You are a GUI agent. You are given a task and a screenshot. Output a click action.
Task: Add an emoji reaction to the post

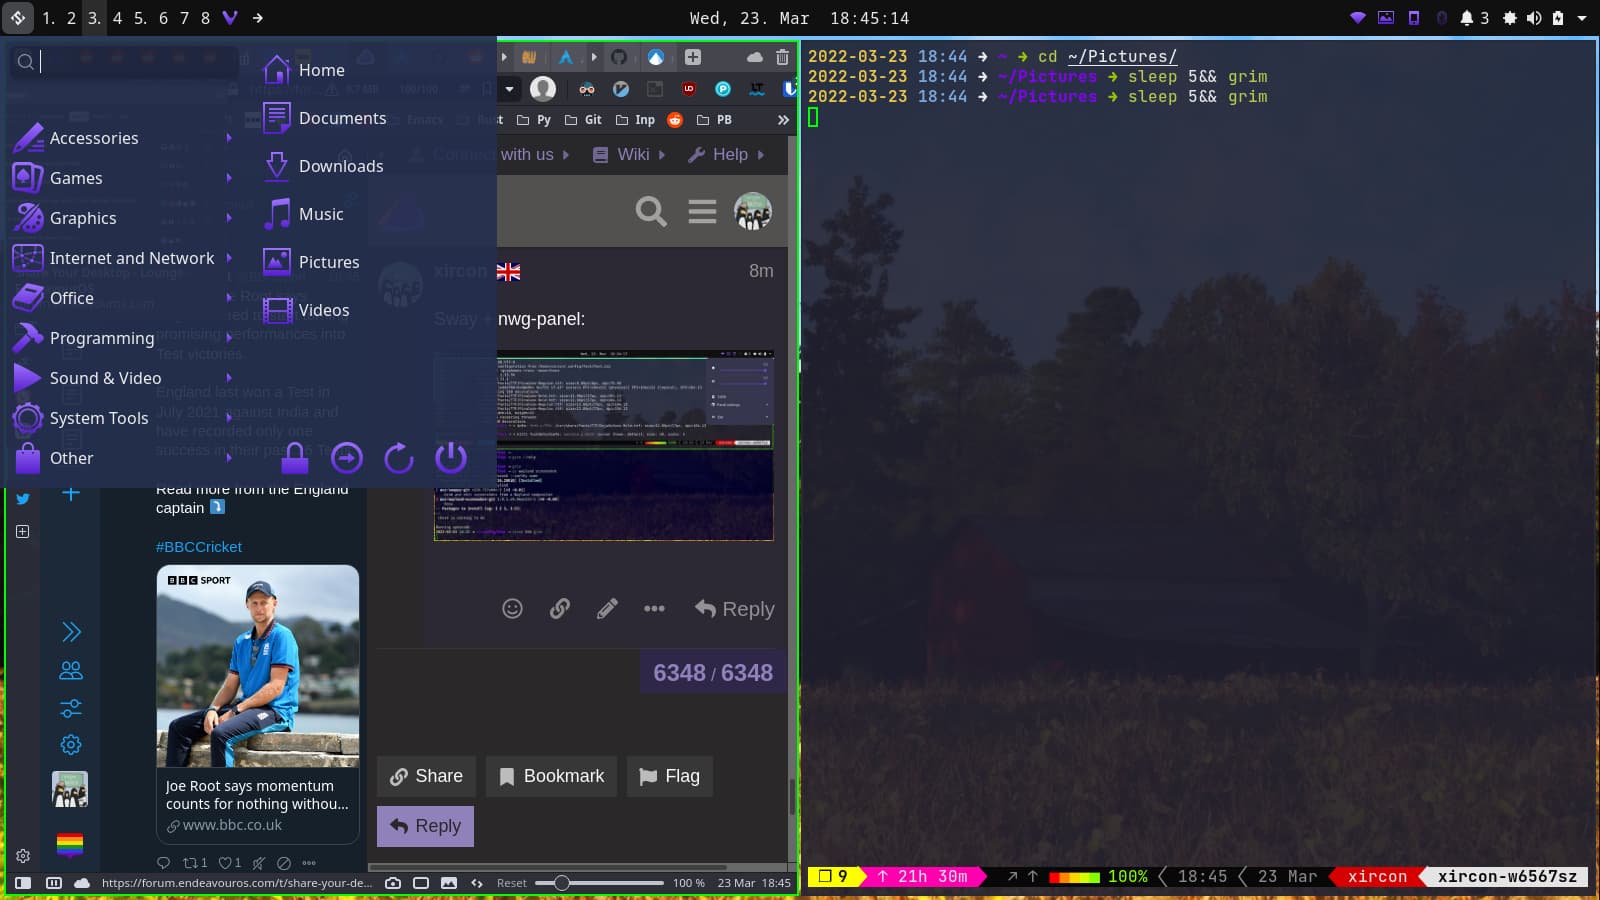[x=512, y=608]
